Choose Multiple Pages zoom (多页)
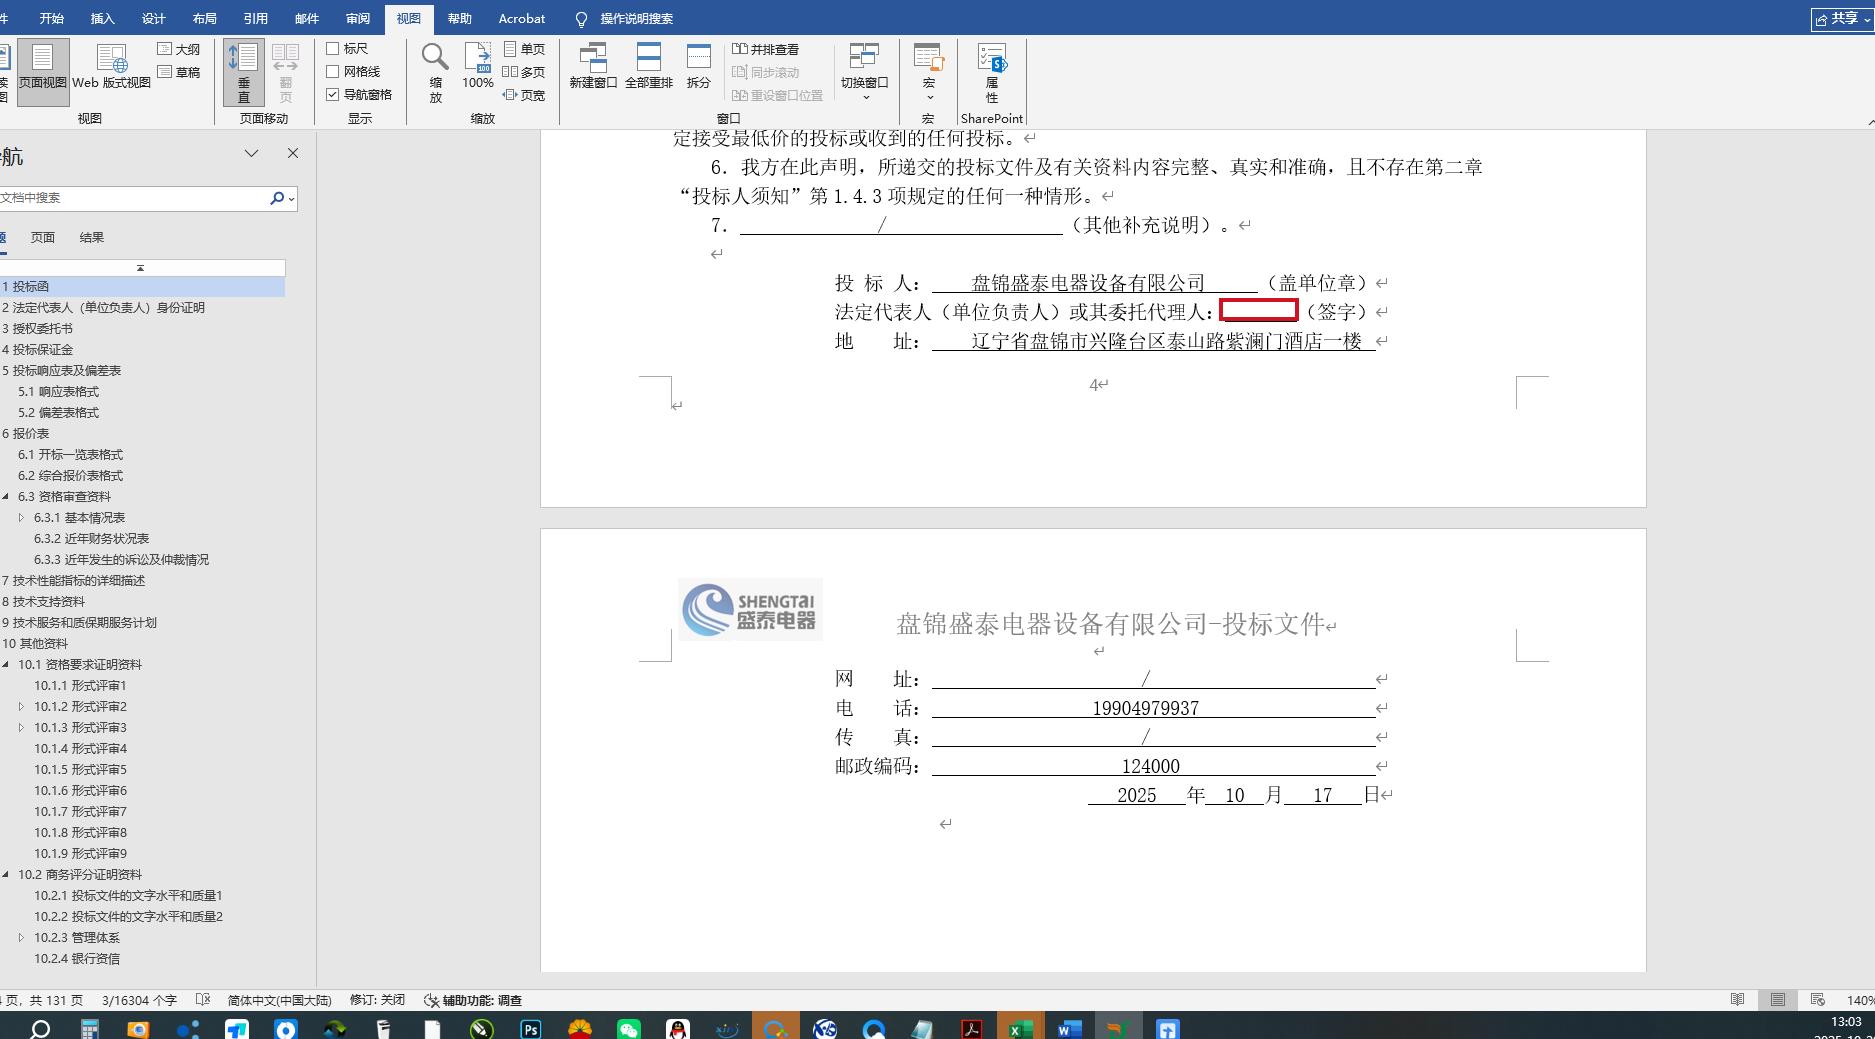Screen dimensions: 1875x1039 tap(524, 72)
